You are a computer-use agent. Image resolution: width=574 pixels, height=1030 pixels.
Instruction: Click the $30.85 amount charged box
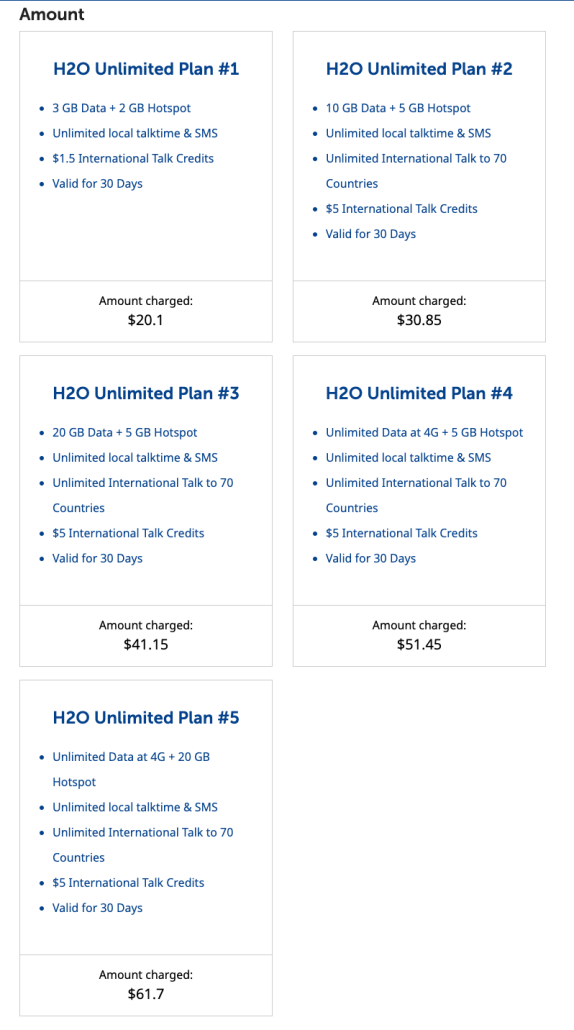click(x=419, y=311)
